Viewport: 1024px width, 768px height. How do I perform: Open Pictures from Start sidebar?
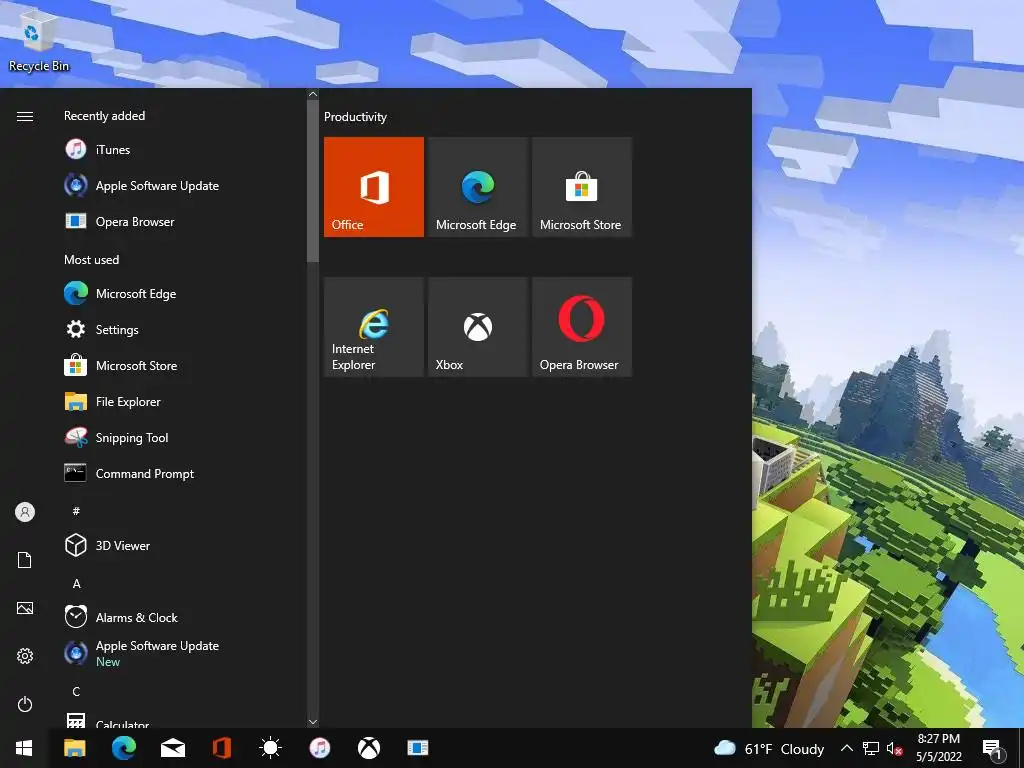[x=25, y=608]
